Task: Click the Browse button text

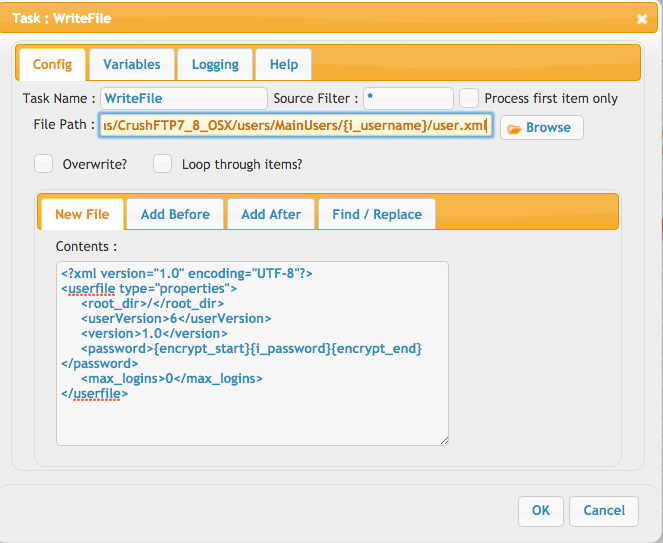Action: tap(548, 128)
